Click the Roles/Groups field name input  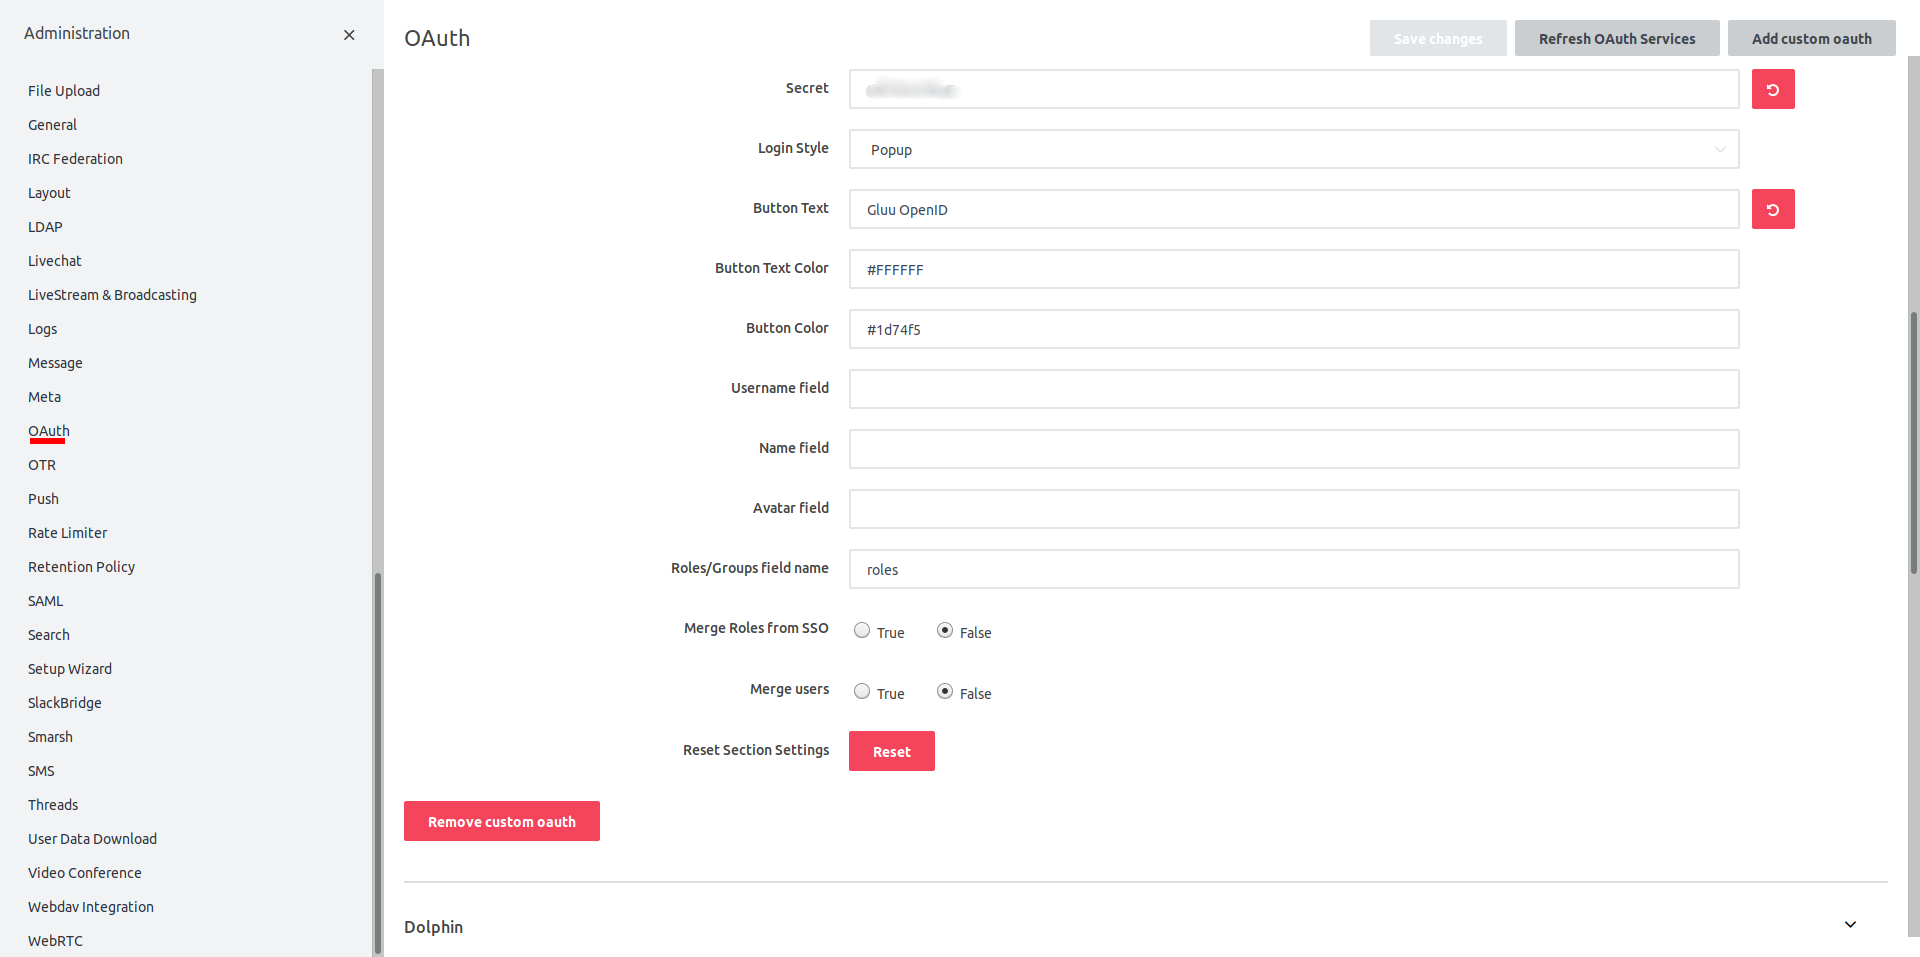point(1293,569)
